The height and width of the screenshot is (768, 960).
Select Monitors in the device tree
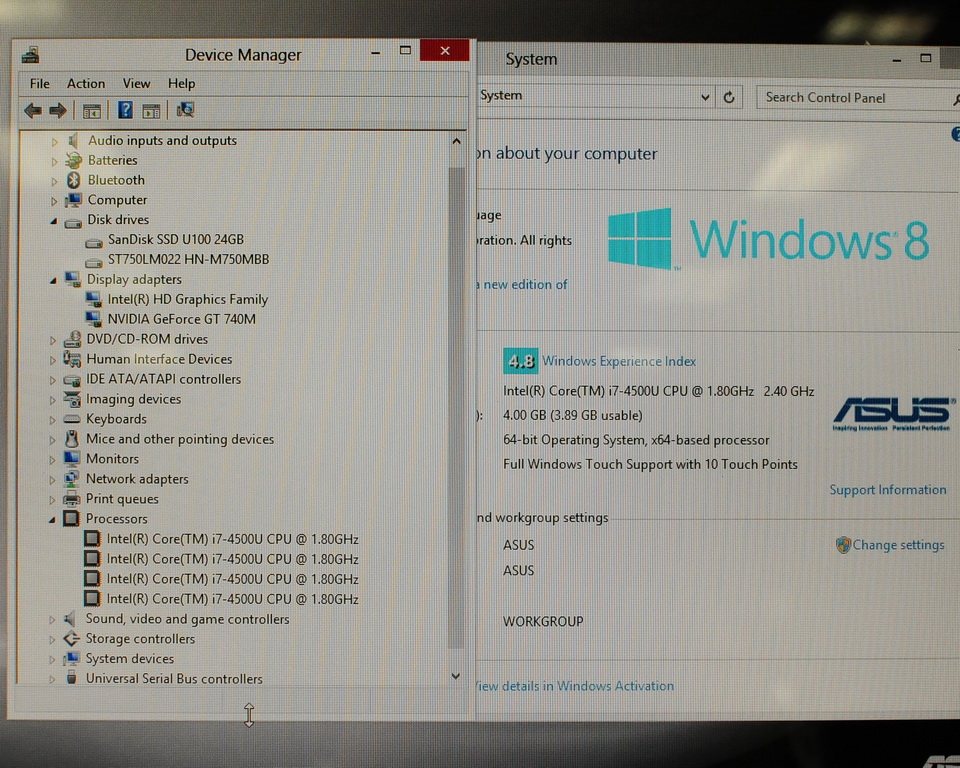point(113,459)
